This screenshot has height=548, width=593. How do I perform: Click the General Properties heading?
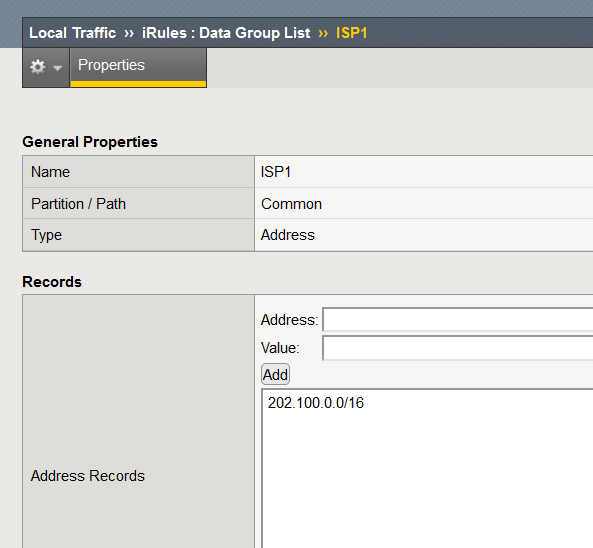click(90, 142)
